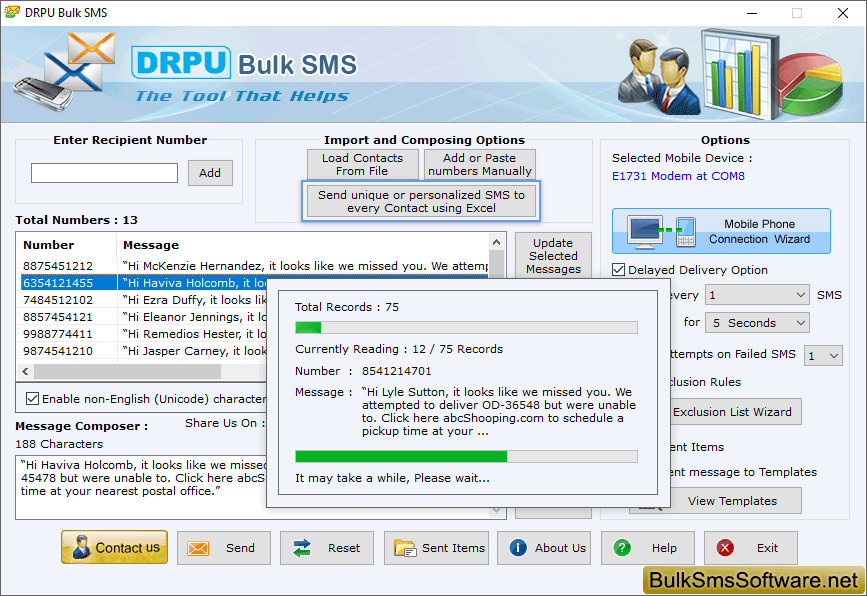This screenshot has height=596, width=867.
Task: Toggle Enable non-English (Unicode) characters checkbox
Action: [33, 399]
